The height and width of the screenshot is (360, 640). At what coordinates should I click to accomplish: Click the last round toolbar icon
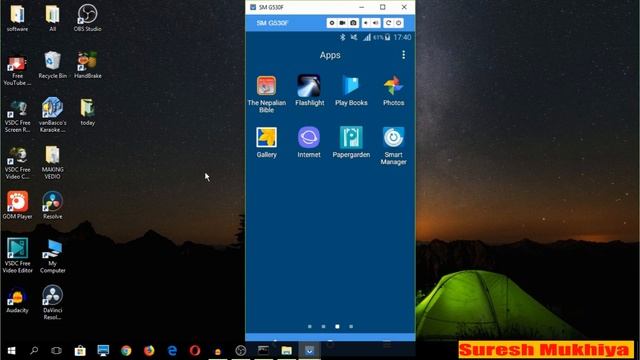point(399,23)
